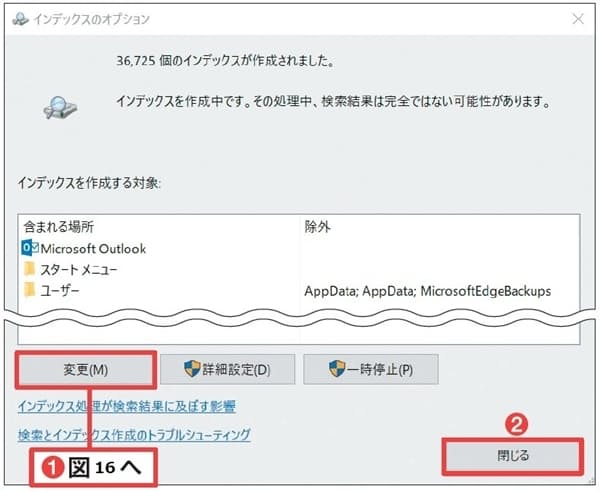Close the dialog with the title bar X
This screenshot has height=492, width=600.
click(578, 18)
